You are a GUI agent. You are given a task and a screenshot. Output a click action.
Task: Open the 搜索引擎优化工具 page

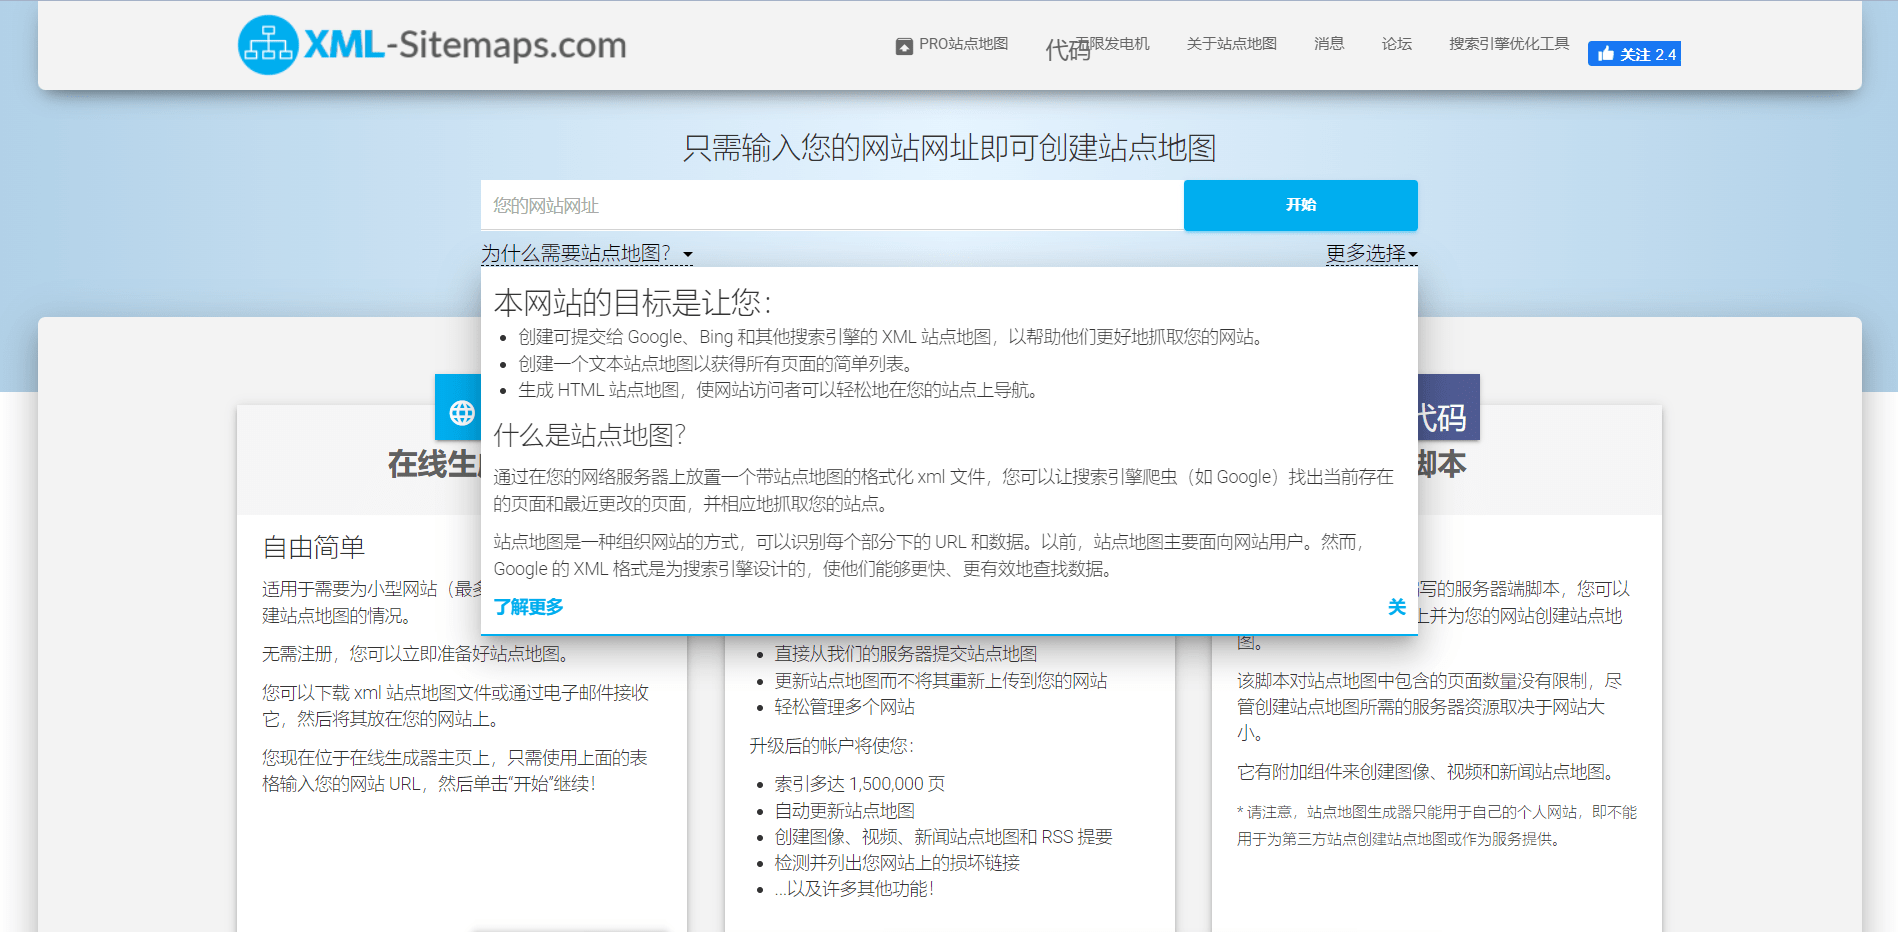coord(1508,44)
